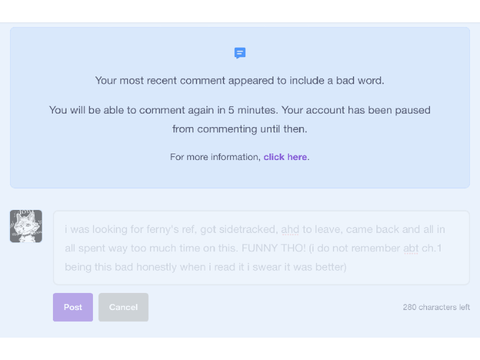The image size is (480, 360).
Task: Click the blue comment icon in the notice
Action: coord(240,53)
